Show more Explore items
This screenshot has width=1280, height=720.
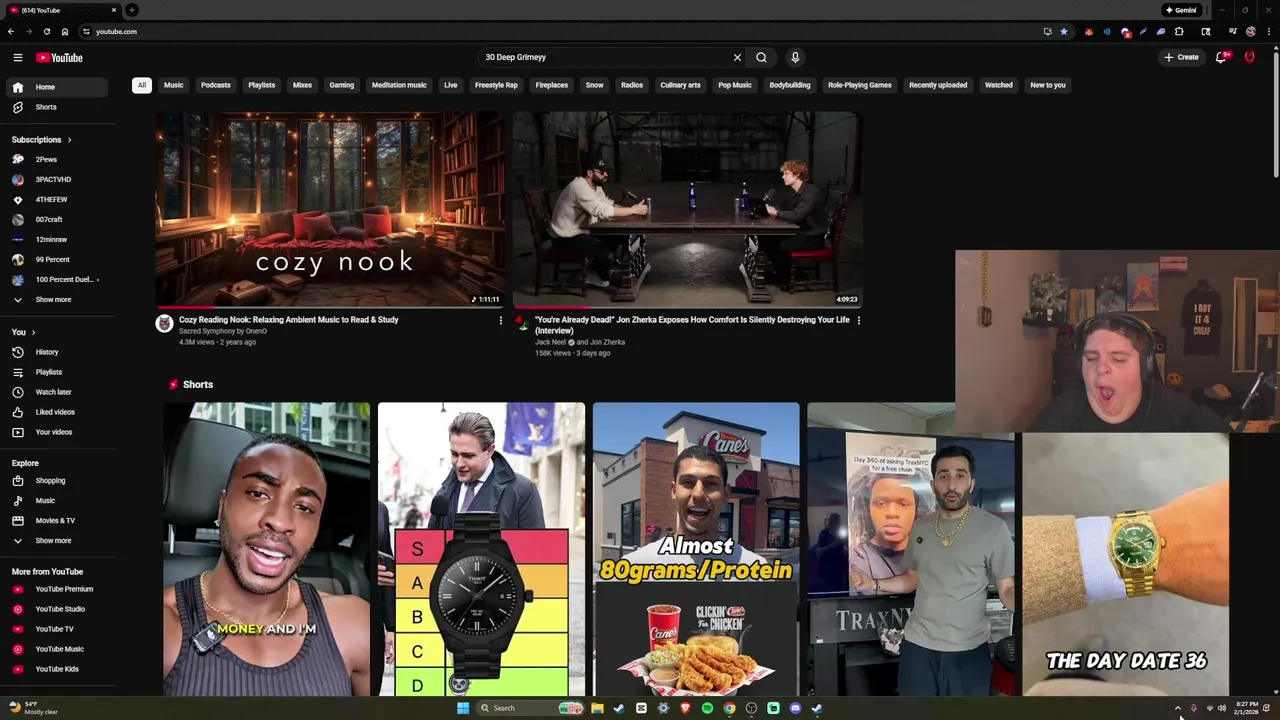pyautogui.click(x=56, y=540)
